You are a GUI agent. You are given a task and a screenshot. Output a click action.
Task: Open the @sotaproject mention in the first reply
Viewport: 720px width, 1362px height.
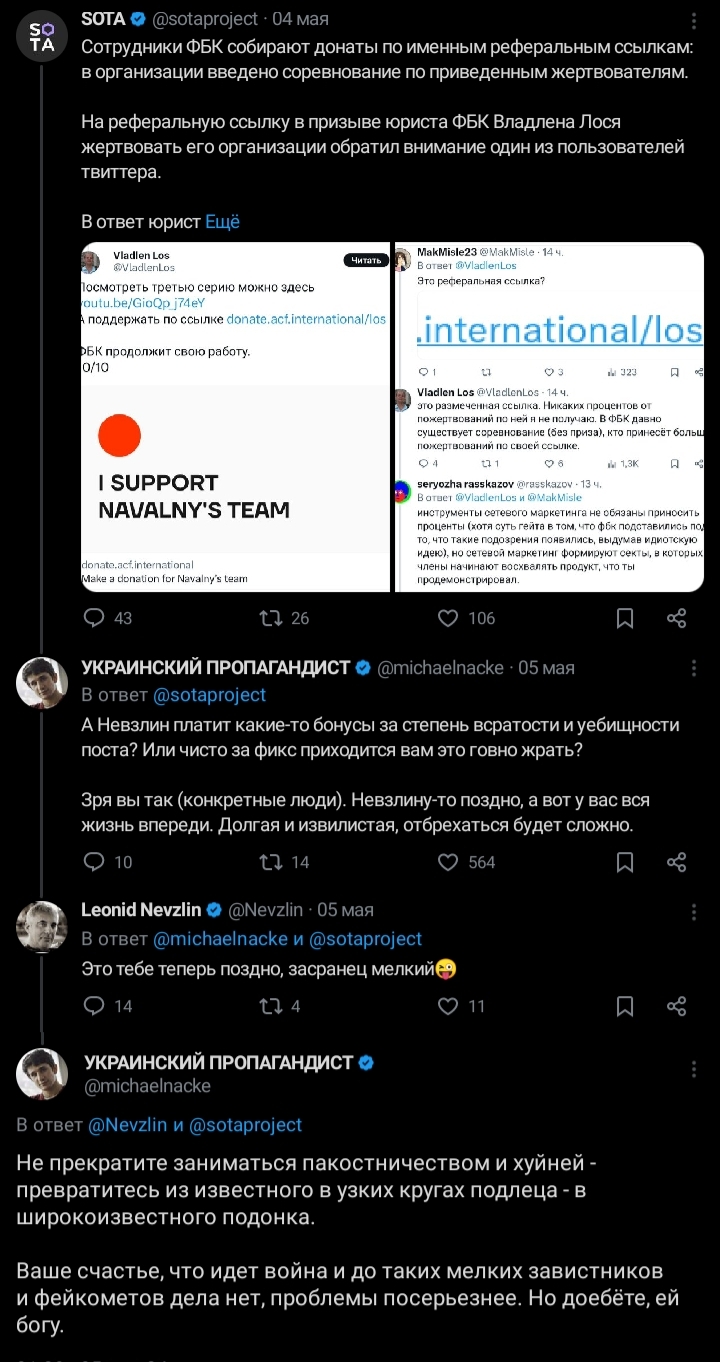point(209,694)
